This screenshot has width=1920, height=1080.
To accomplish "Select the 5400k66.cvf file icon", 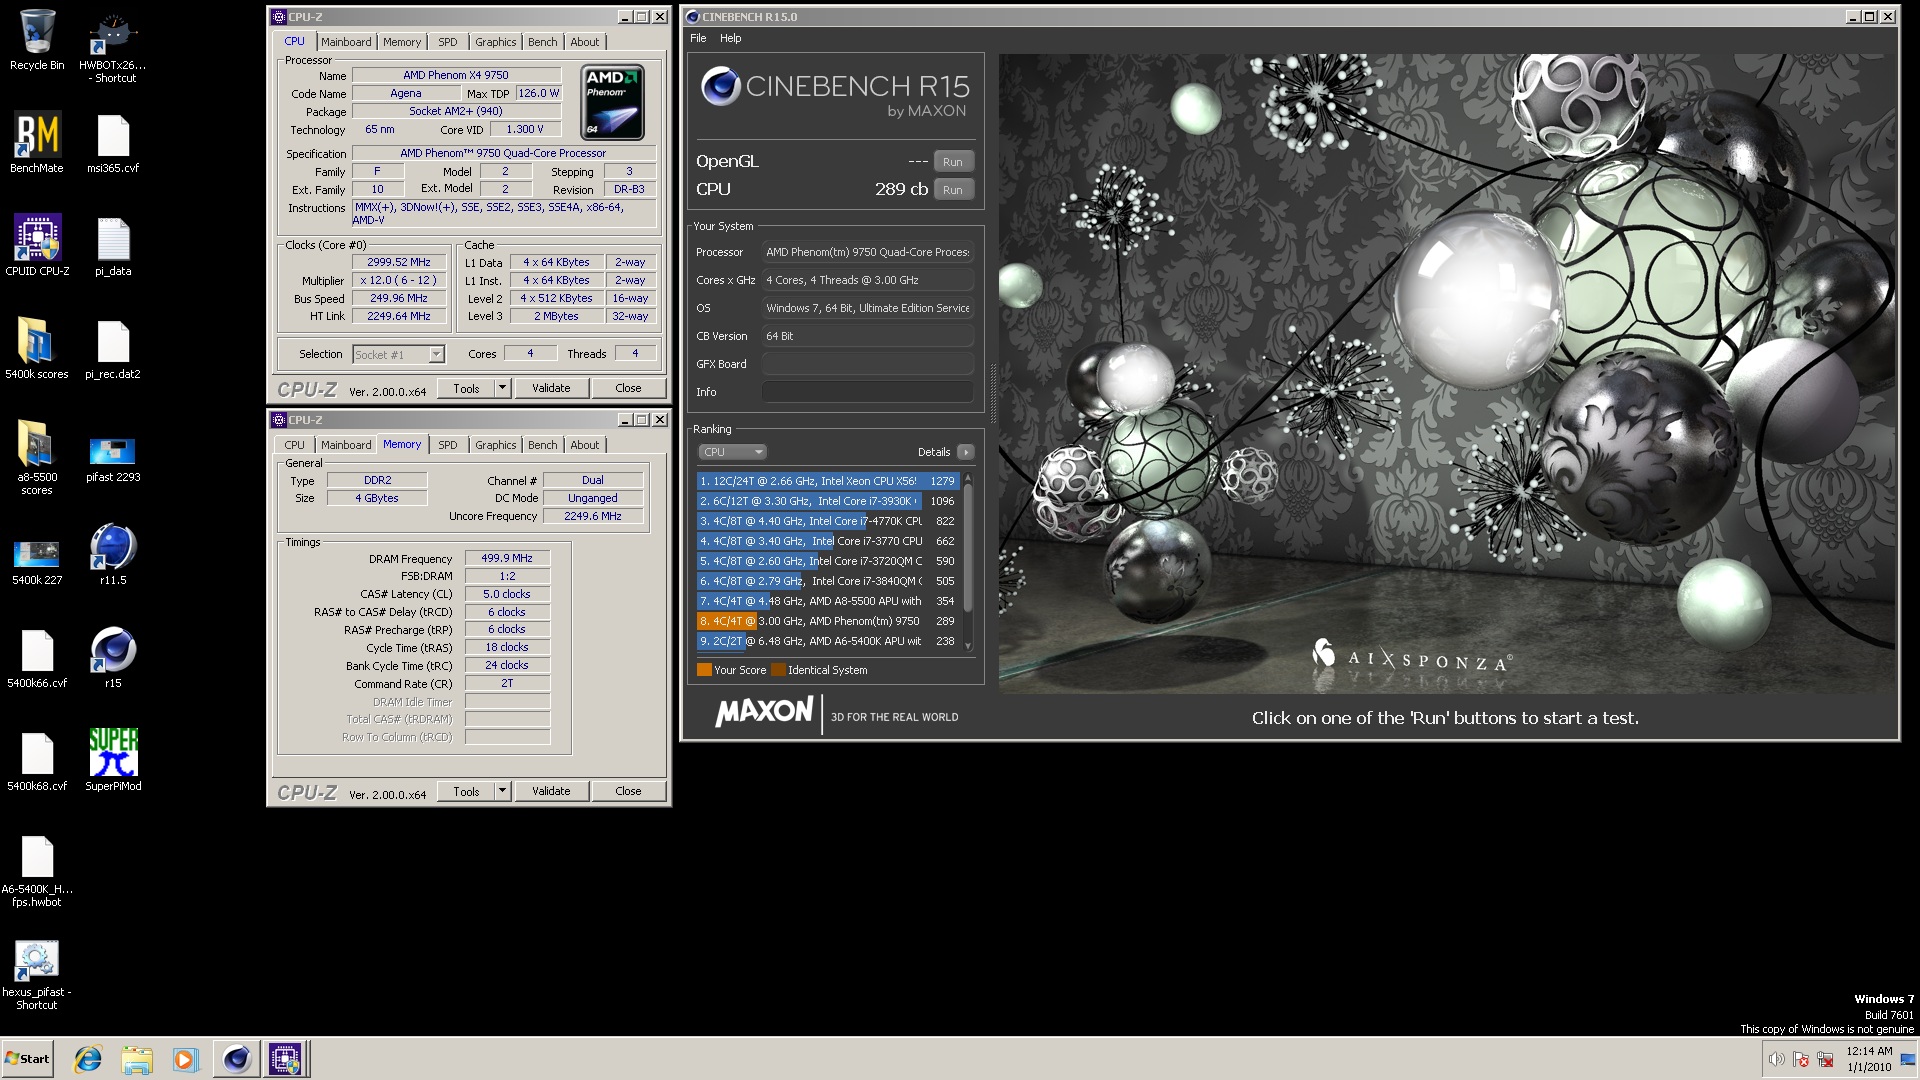I will (x=37, y=657).
